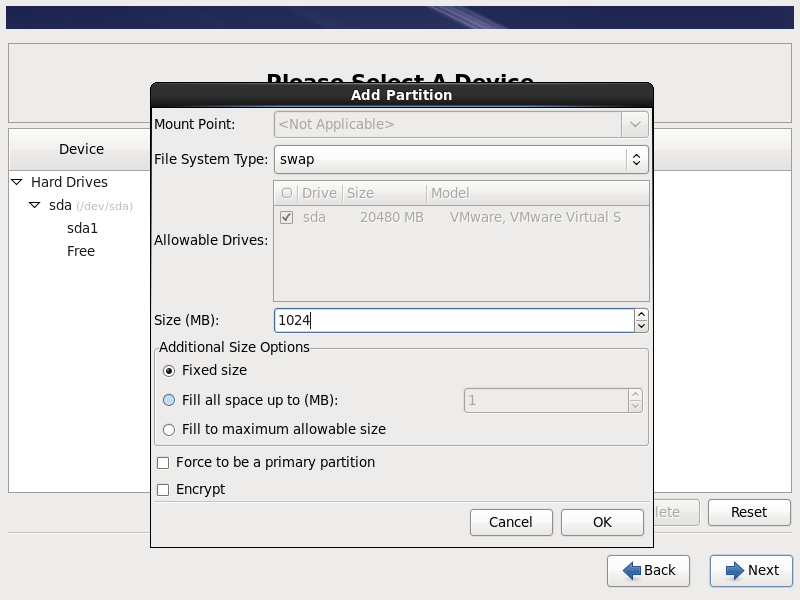800x600 pixels.
Task: Collapse the Hard Drives tree node
Action: (17, 182)
